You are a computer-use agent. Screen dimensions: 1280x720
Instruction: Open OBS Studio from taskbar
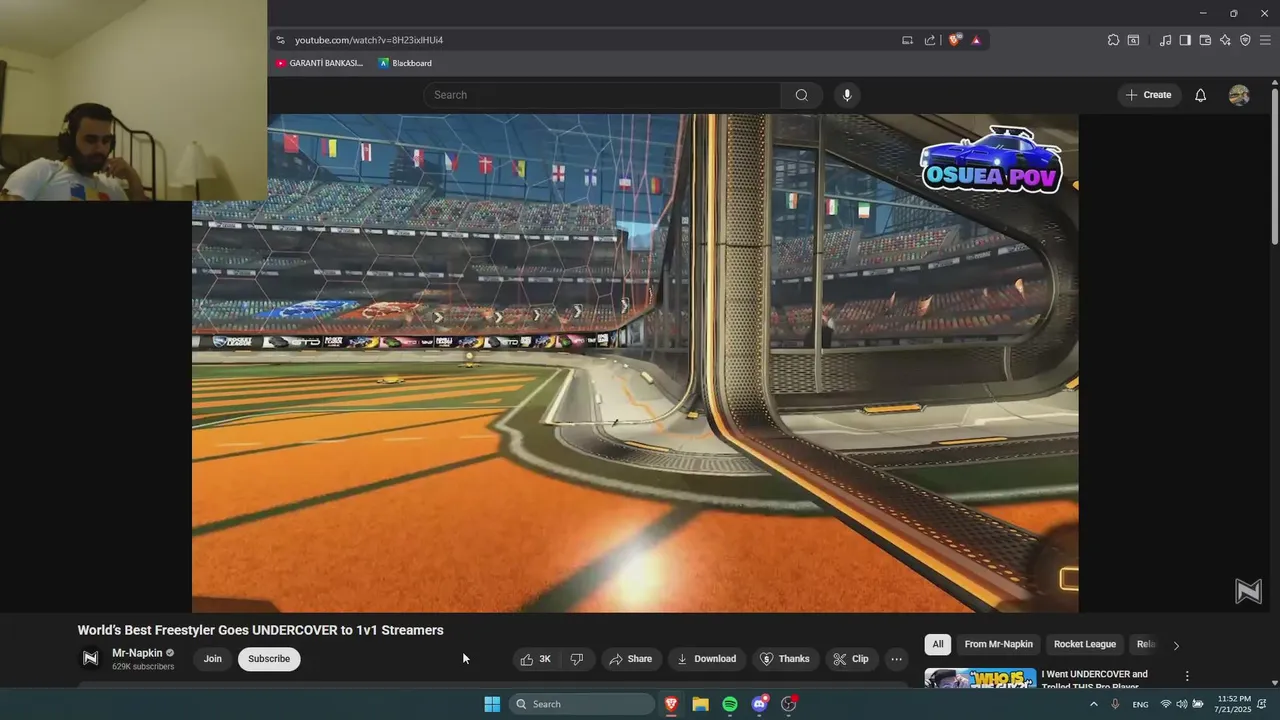coord(789,704)
